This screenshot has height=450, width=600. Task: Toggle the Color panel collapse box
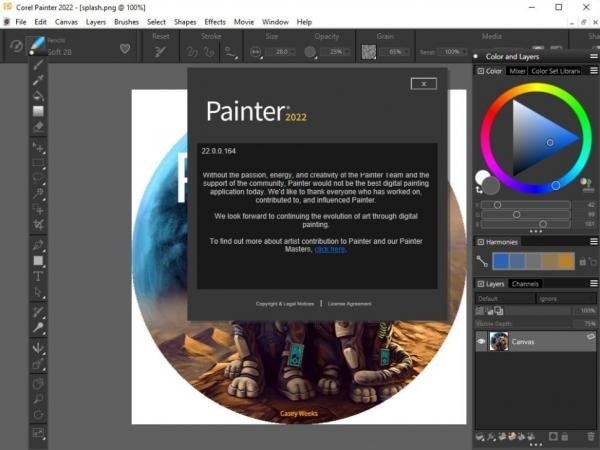(x=481, y=71)
